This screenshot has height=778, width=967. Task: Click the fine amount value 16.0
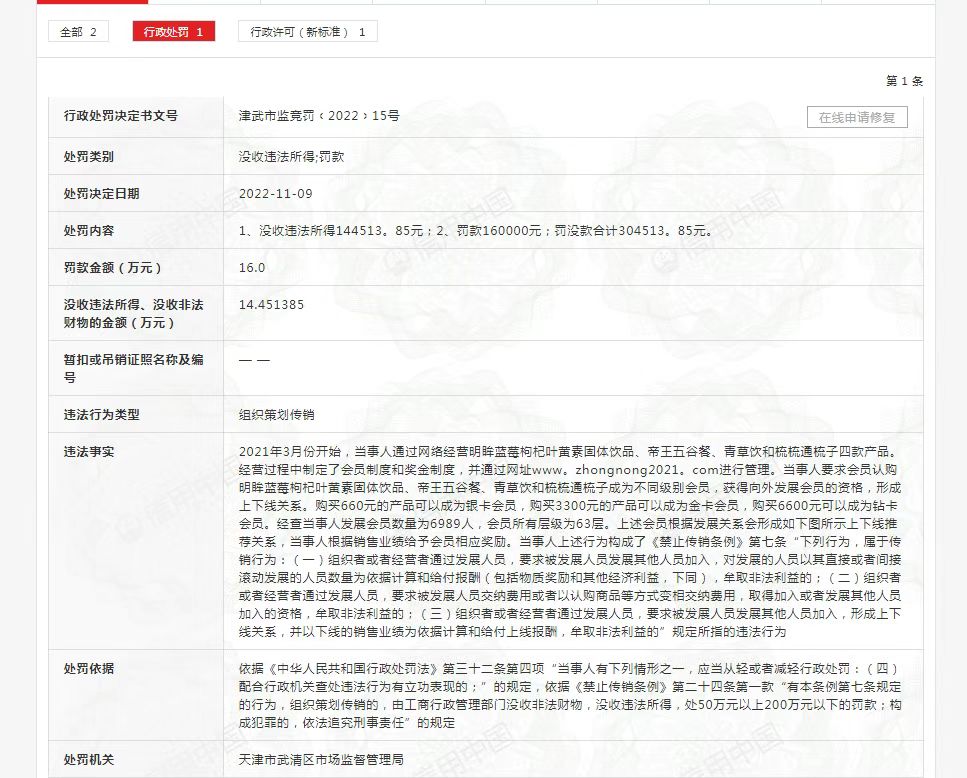coord(252,268)
